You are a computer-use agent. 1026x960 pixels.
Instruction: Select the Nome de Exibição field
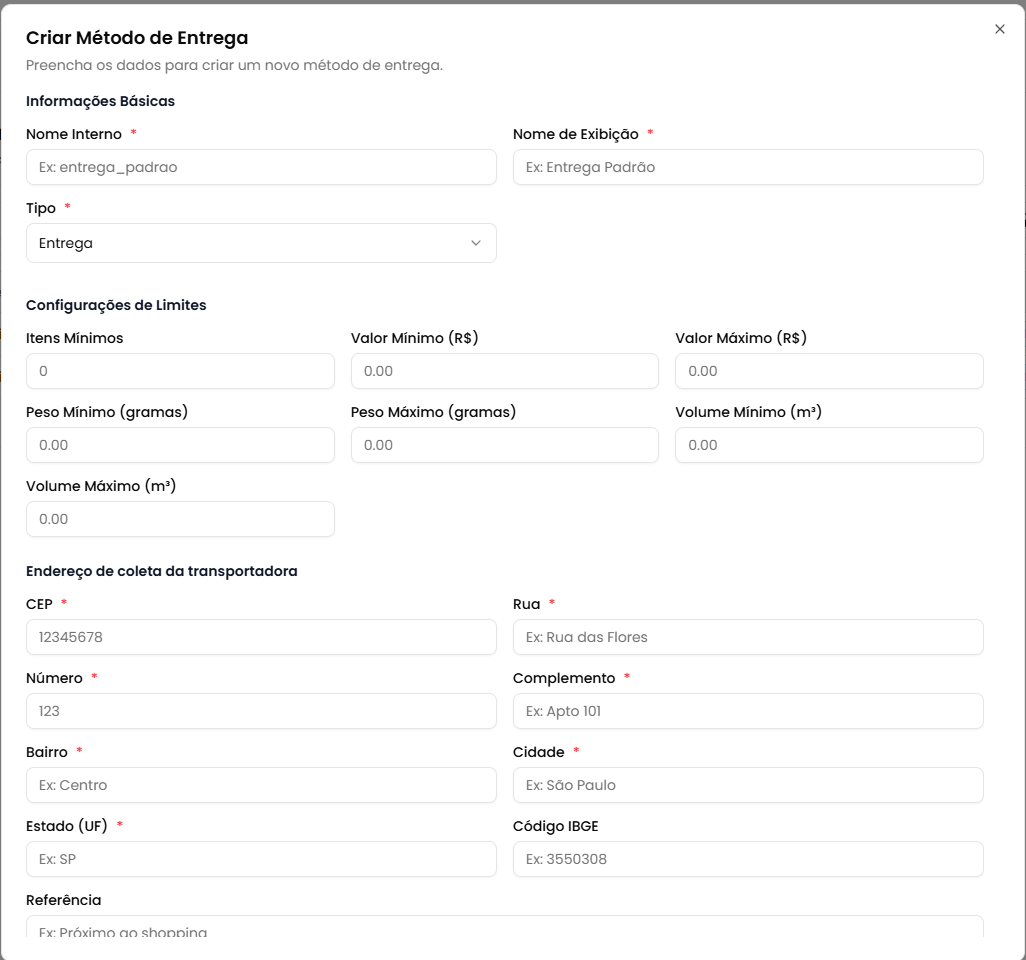(x=747, y=167)
